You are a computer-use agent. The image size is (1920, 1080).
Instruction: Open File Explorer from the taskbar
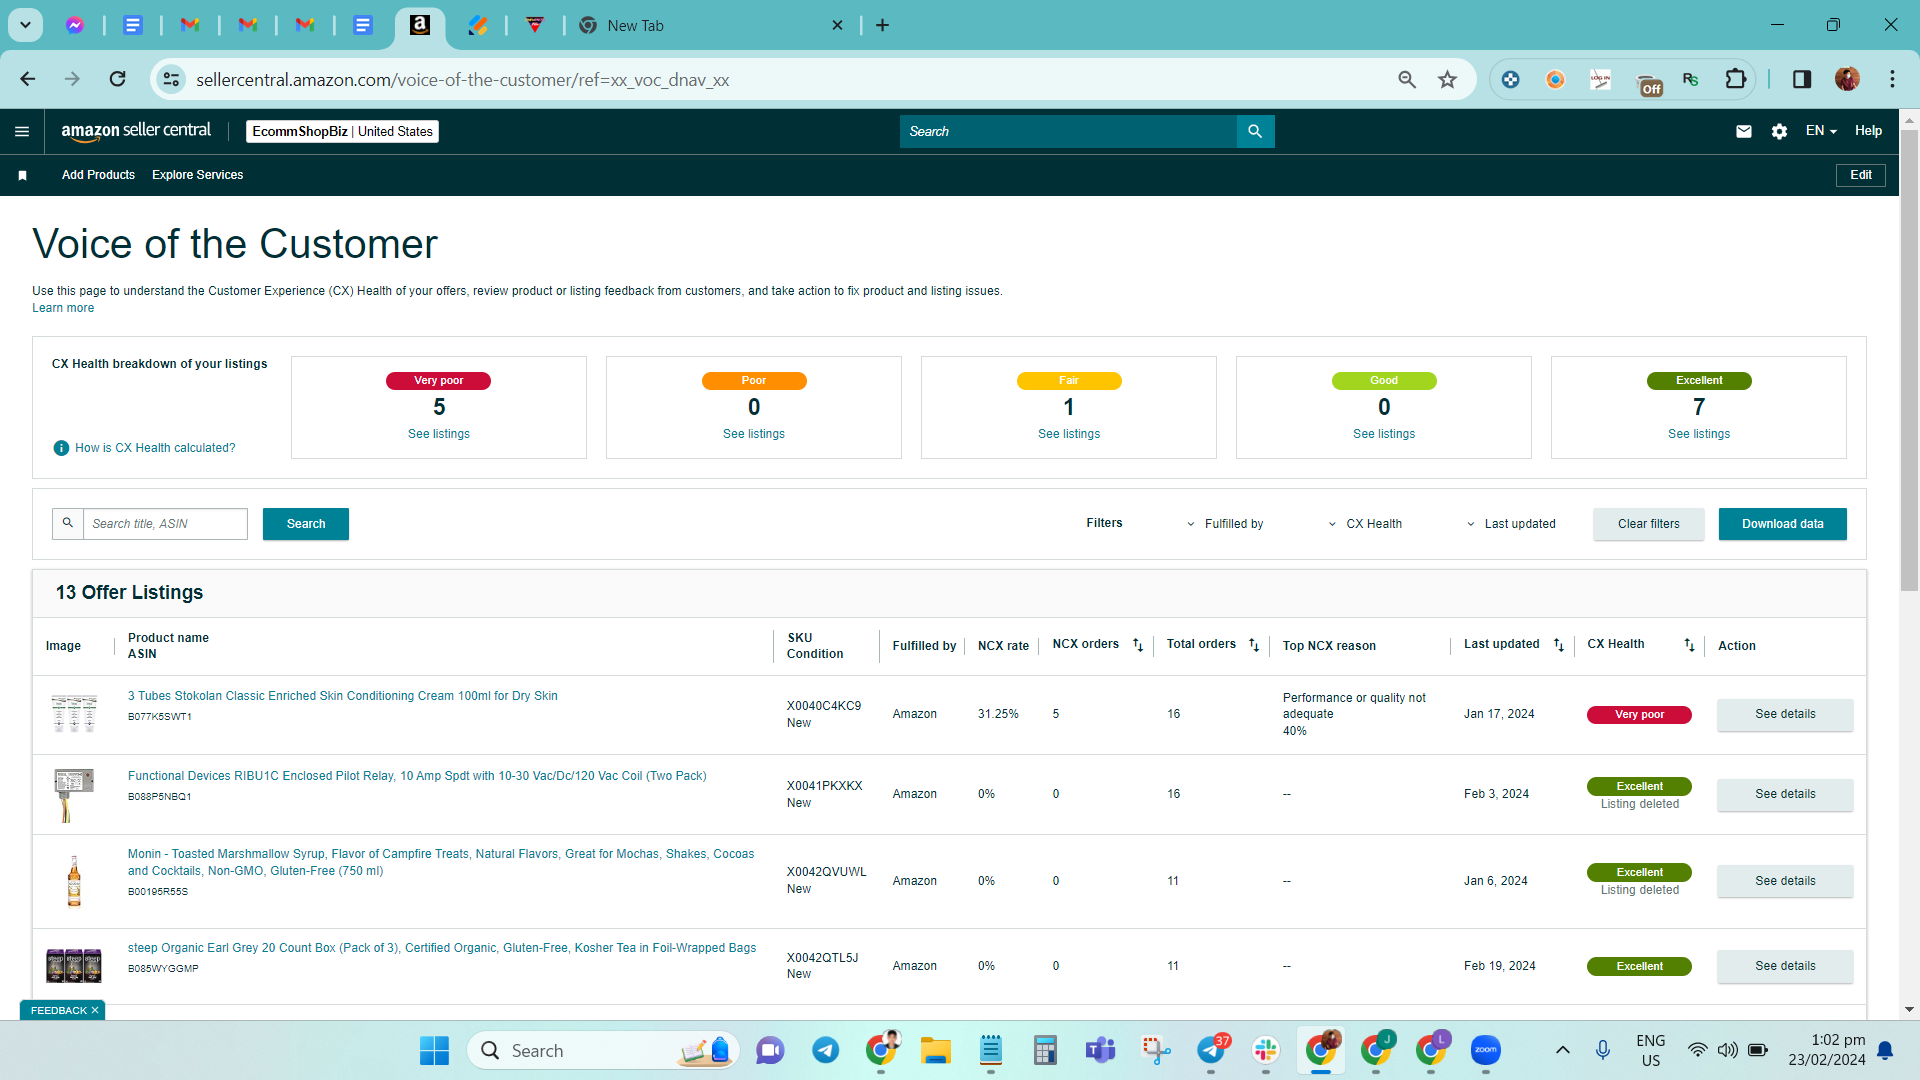tap(936, 1050)
